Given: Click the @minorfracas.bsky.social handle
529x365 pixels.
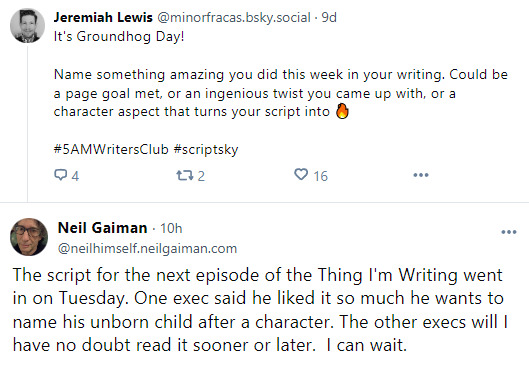Looking at the screenshot, I should (x=234, y=18).
